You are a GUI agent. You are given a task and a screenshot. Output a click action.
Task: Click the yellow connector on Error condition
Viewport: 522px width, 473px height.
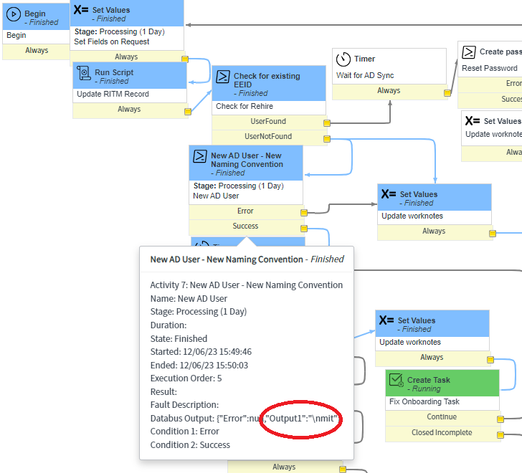tap(304, 213)
